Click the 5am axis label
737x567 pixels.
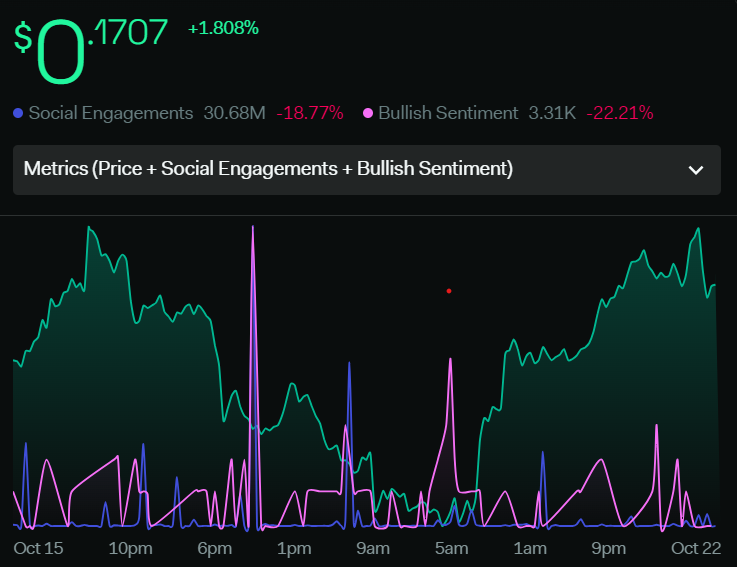[451, 548]
